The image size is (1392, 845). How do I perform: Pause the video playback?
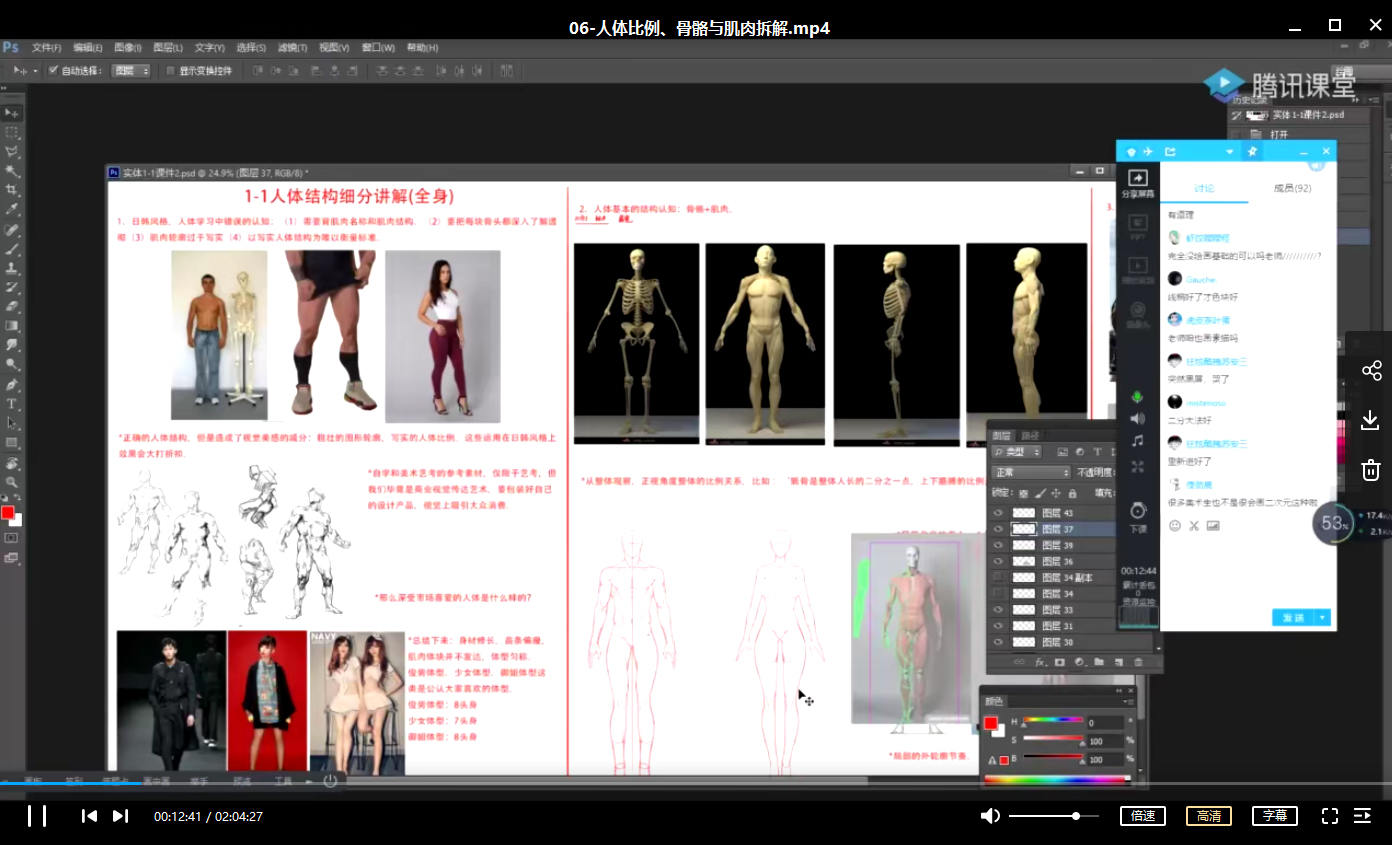tap(37, 816)
